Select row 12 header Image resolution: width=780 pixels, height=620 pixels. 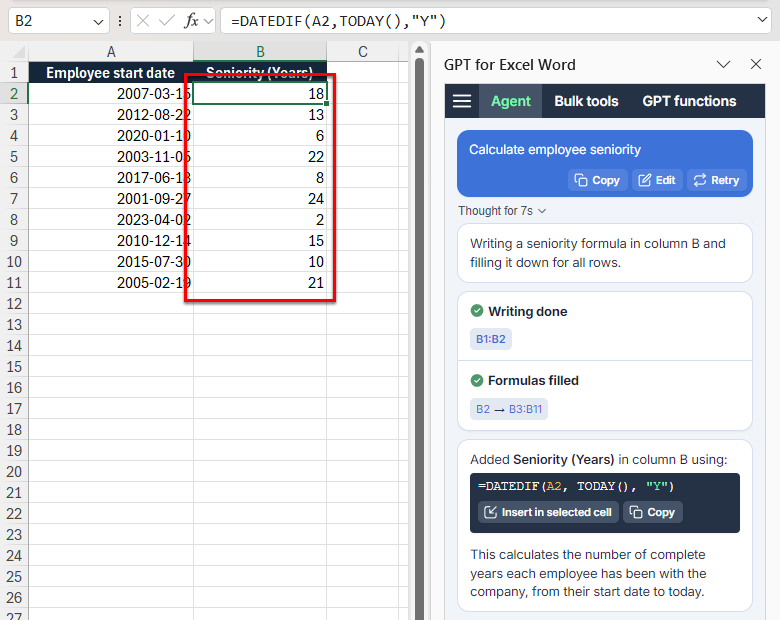[14, 304]
